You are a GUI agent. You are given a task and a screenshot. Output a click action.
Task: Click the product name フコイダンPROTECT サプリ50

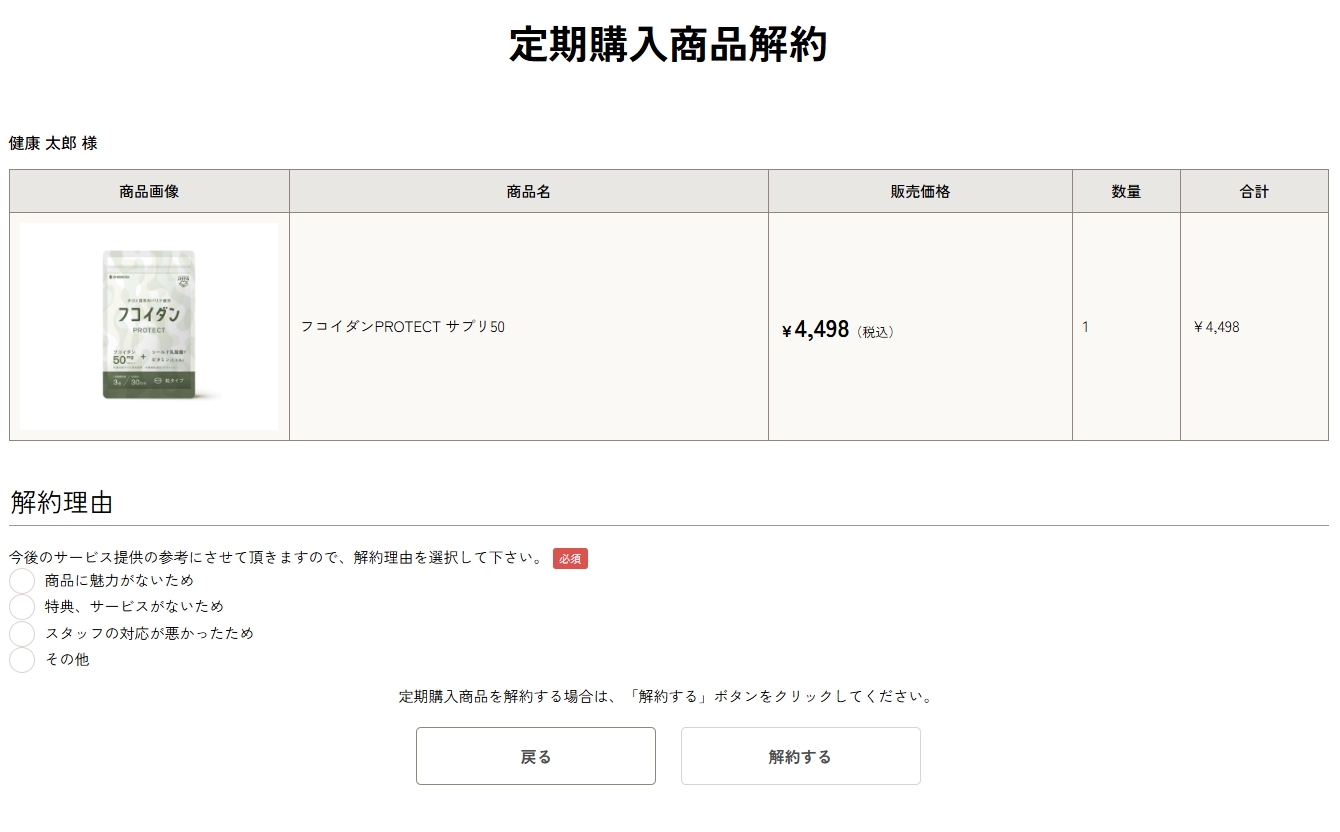404,326
